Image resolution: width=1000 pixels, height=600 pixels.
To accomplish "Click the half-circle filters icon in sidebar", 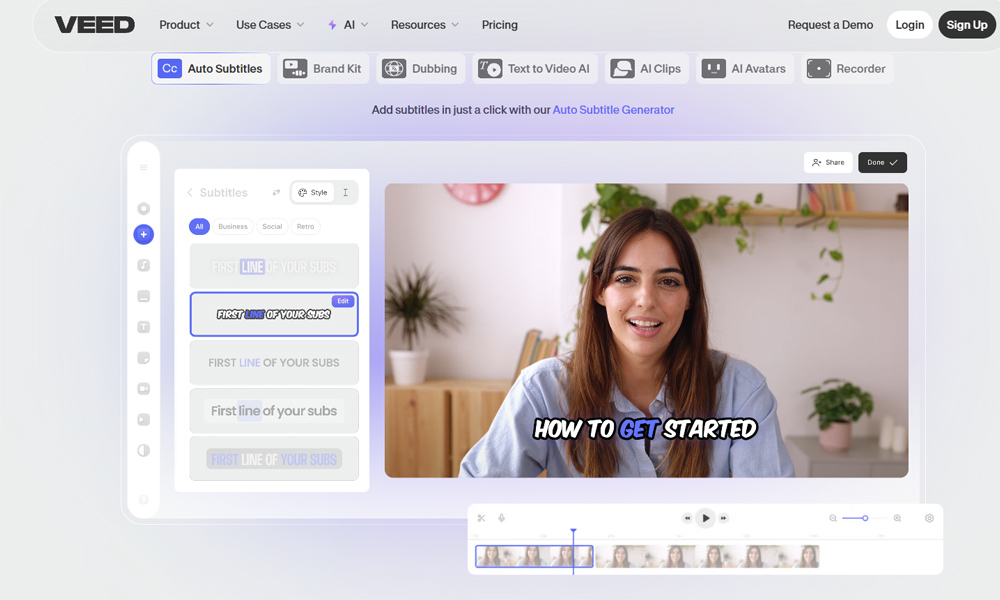I will pyautogui.click(x=143, y=450).
